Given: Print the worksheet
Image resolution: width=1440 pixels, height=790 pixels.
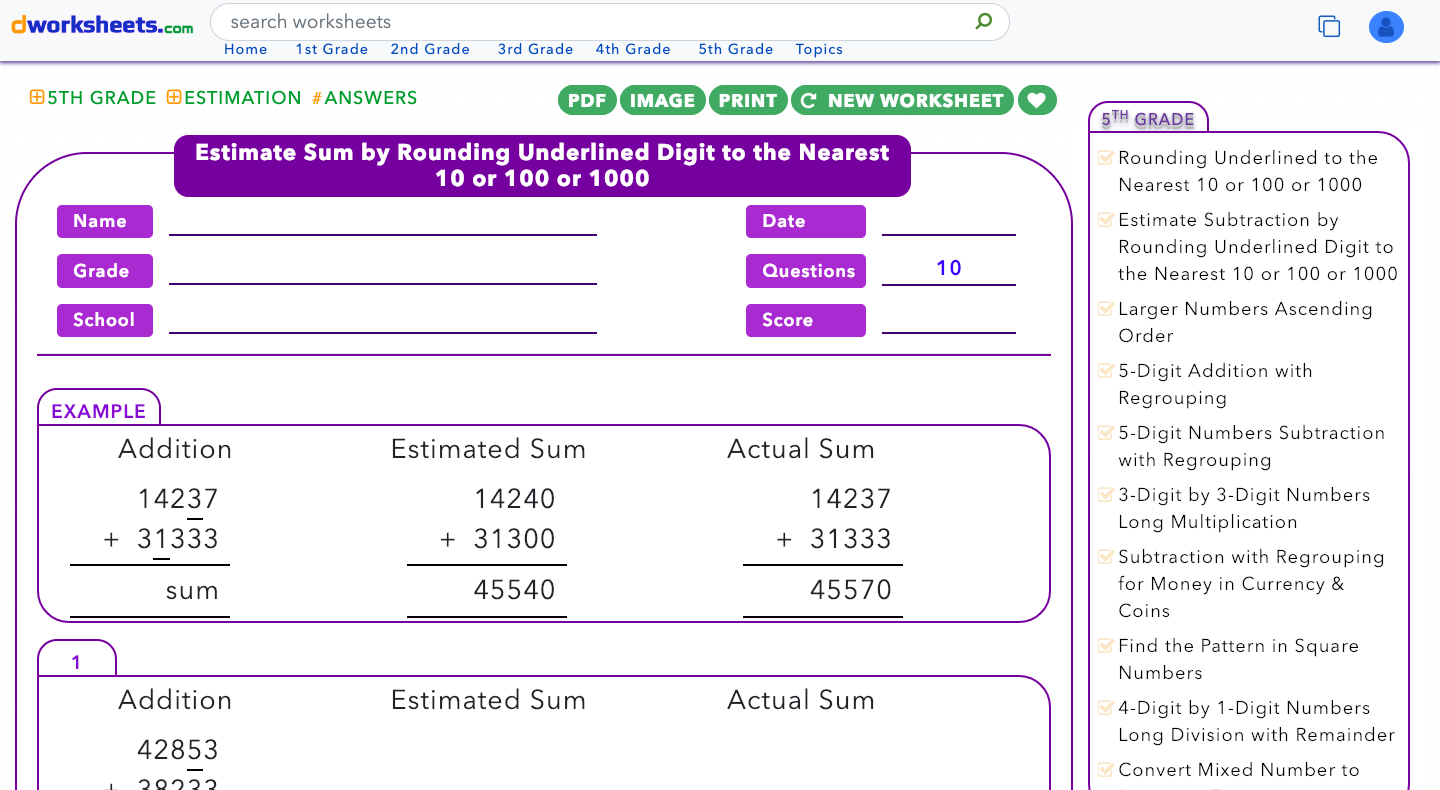Looking at the screenshot, I should pos(748,100).
